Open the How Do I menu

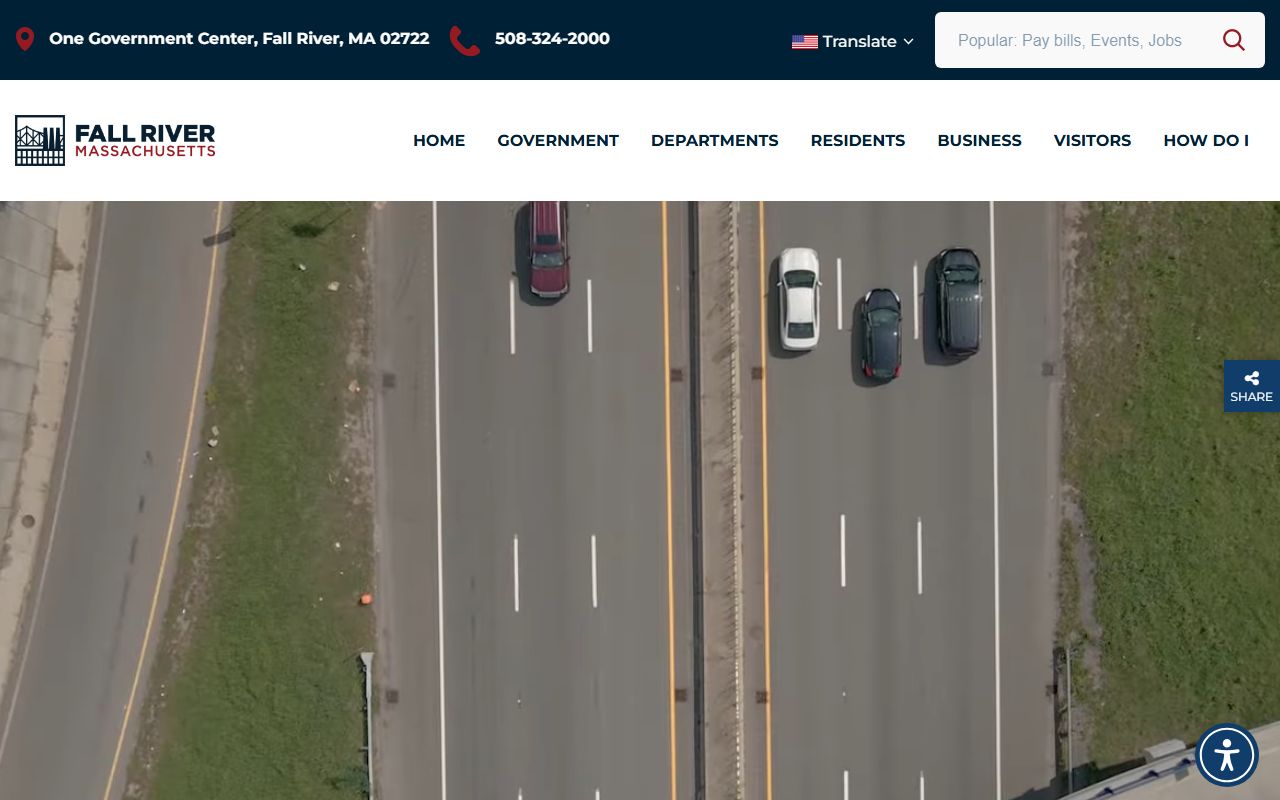[1205, 141]
